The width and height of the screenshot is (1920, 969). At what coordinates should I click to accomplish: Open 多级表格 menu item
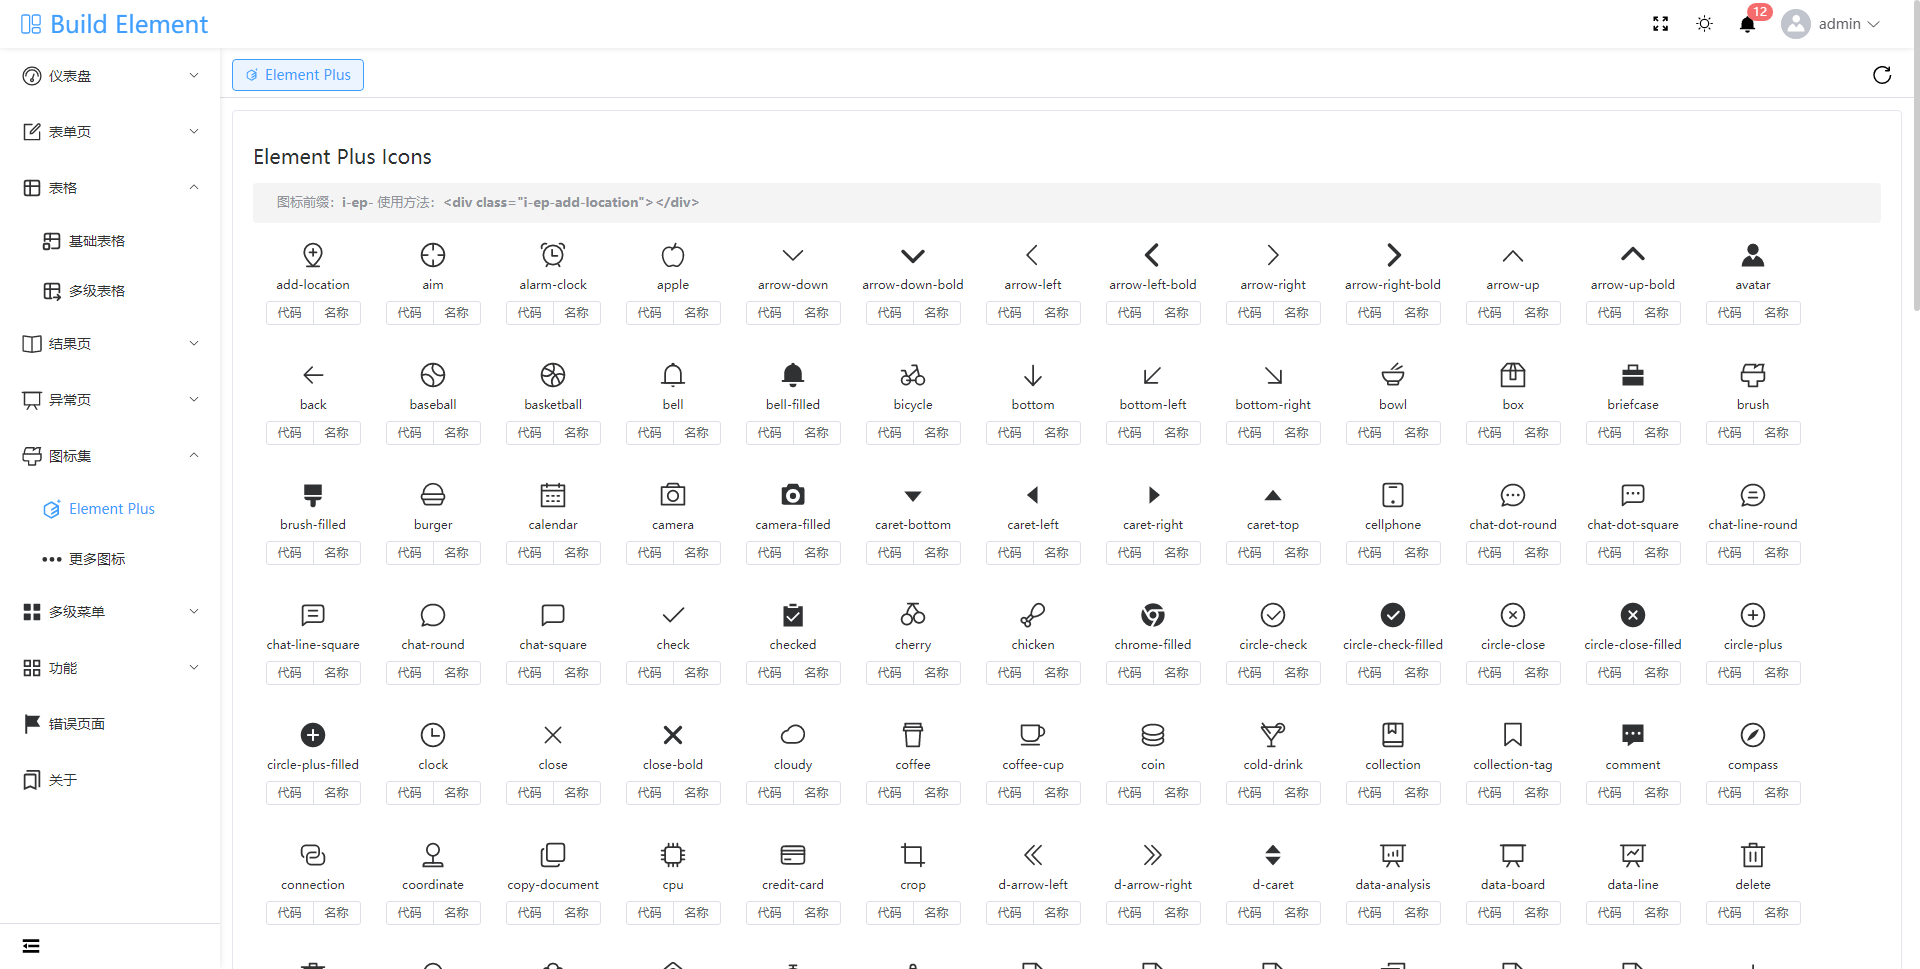(x=110, y=291)
